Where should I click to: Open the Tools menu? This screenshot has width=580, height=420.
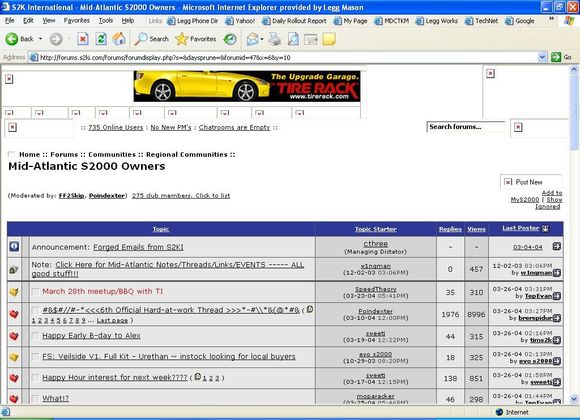(106, 20)
